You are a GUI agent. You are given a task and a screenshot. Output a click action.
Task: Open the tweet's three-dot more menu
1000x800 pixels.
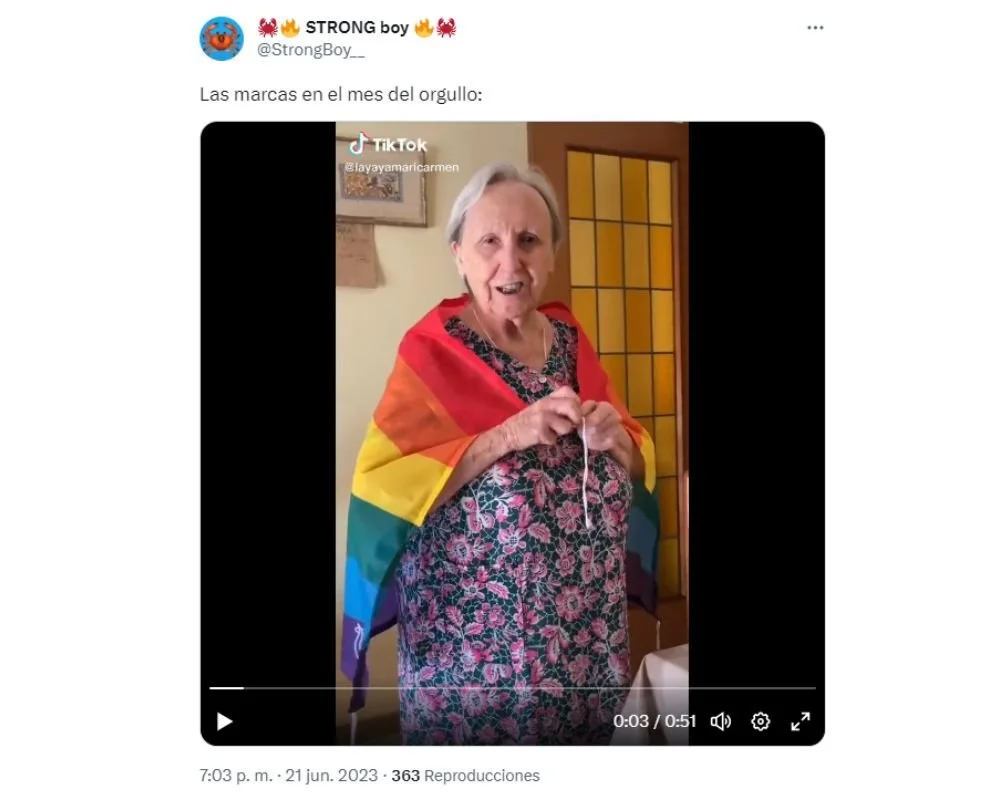point(815,27)
